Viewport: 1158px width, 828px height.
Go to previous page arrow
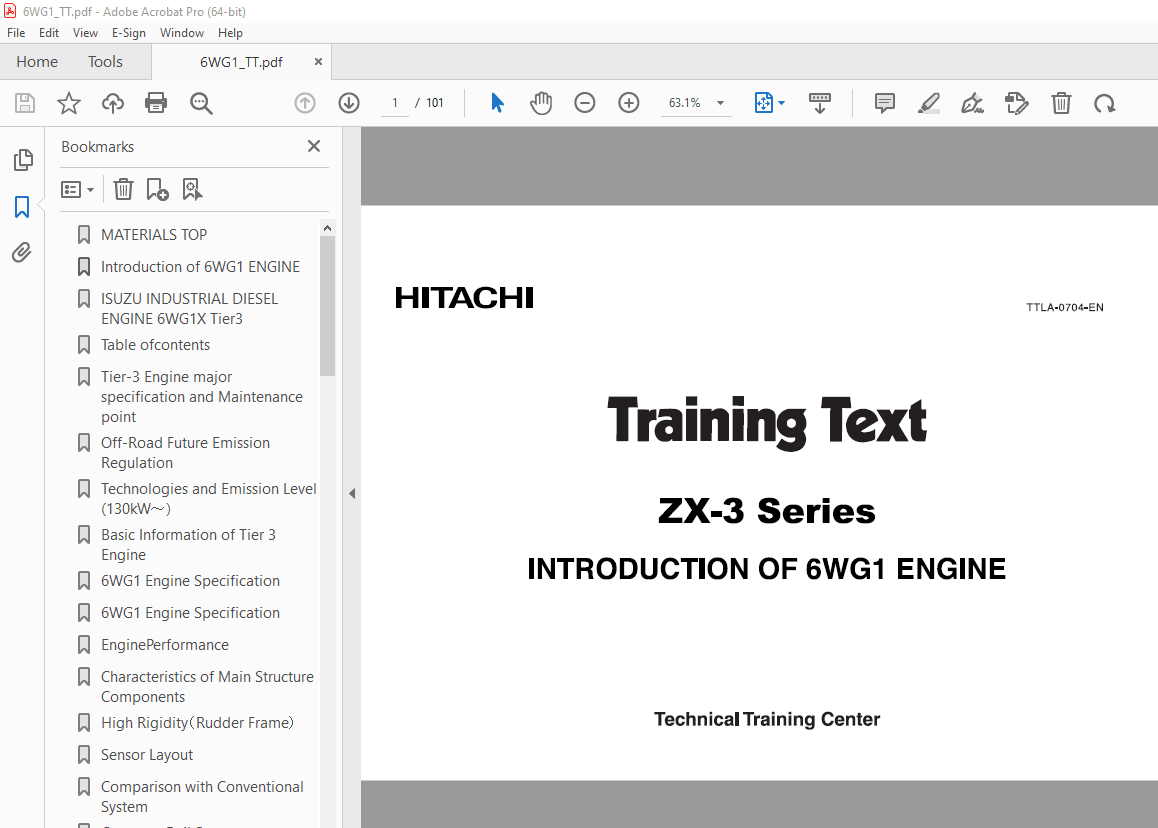click(305, 103)
